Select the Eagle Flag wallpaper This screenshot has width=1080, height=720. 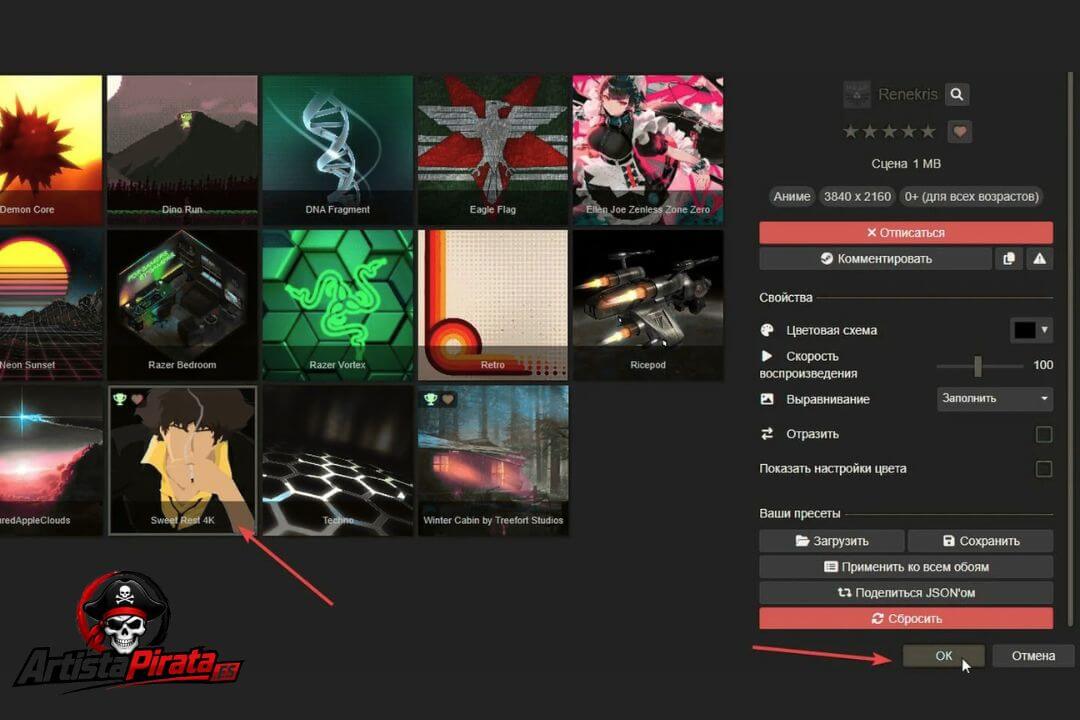[x=493, y=150]
